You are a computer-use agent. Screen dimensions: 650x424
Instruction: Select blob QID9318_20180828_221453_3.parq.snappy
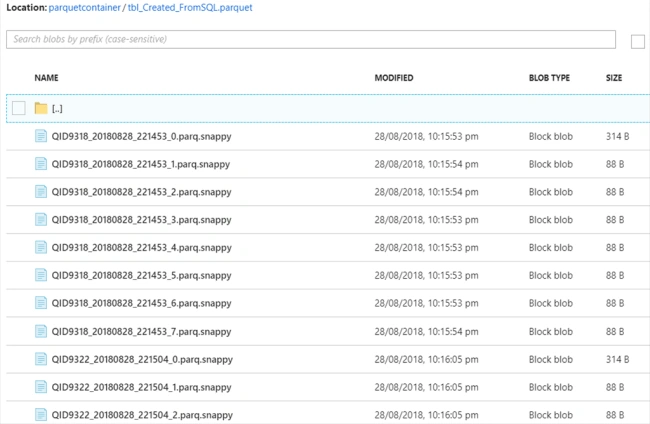141,220
